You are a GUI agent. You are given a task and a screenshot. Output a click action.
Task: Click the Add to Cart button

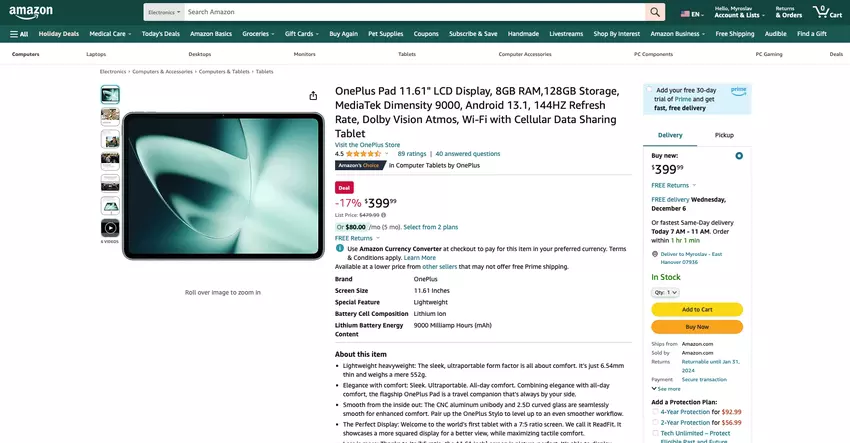pos(697,310)
